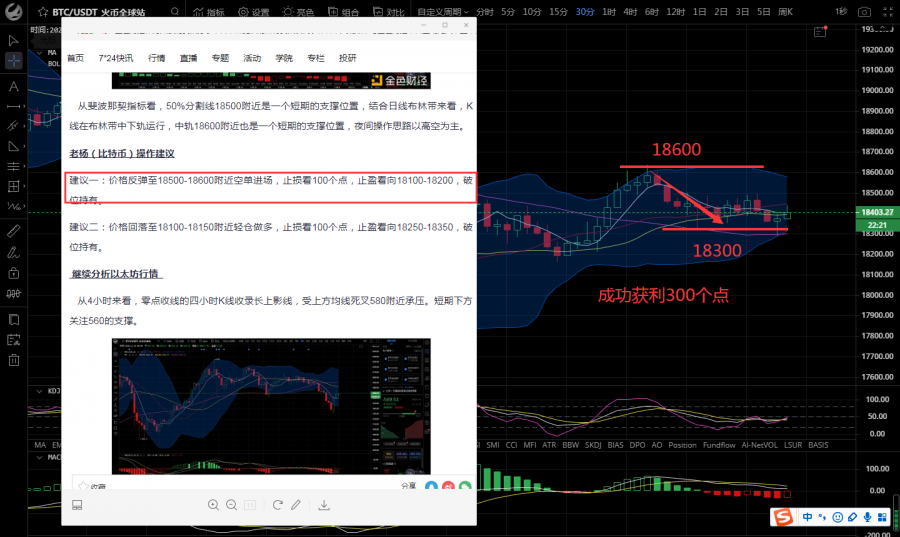Select the crosshair cursor tool

click(13, 60)
